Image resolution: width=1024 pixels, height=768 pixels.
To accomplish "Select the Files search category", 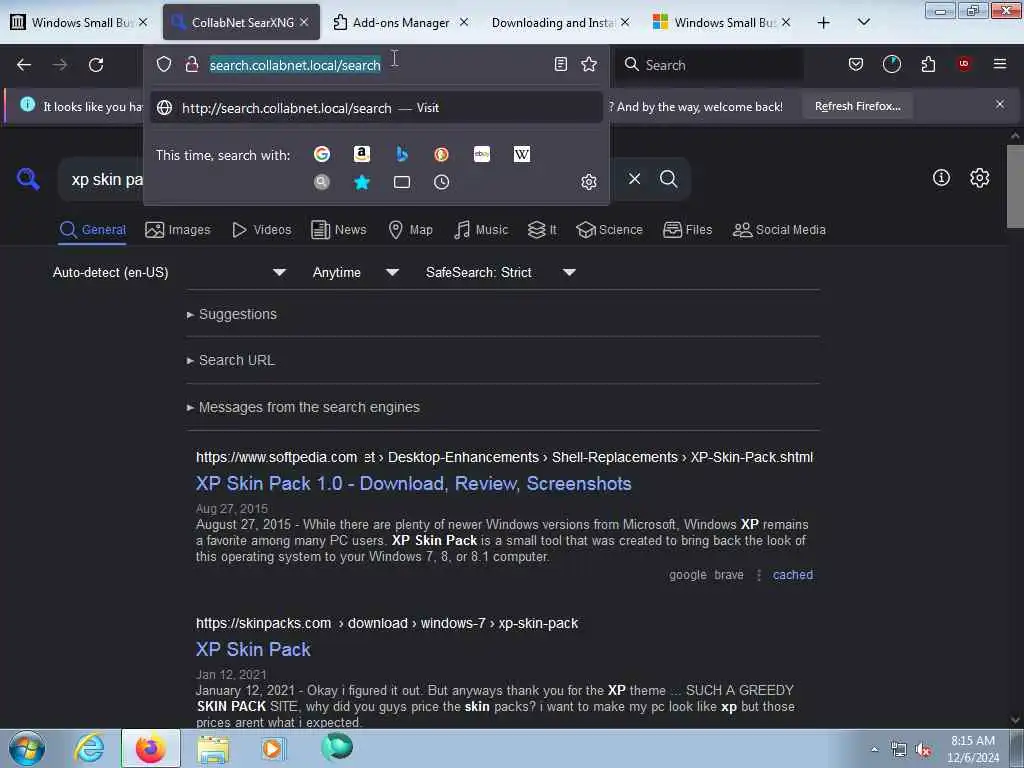I will pyautogui.click(x=687, y=230).
